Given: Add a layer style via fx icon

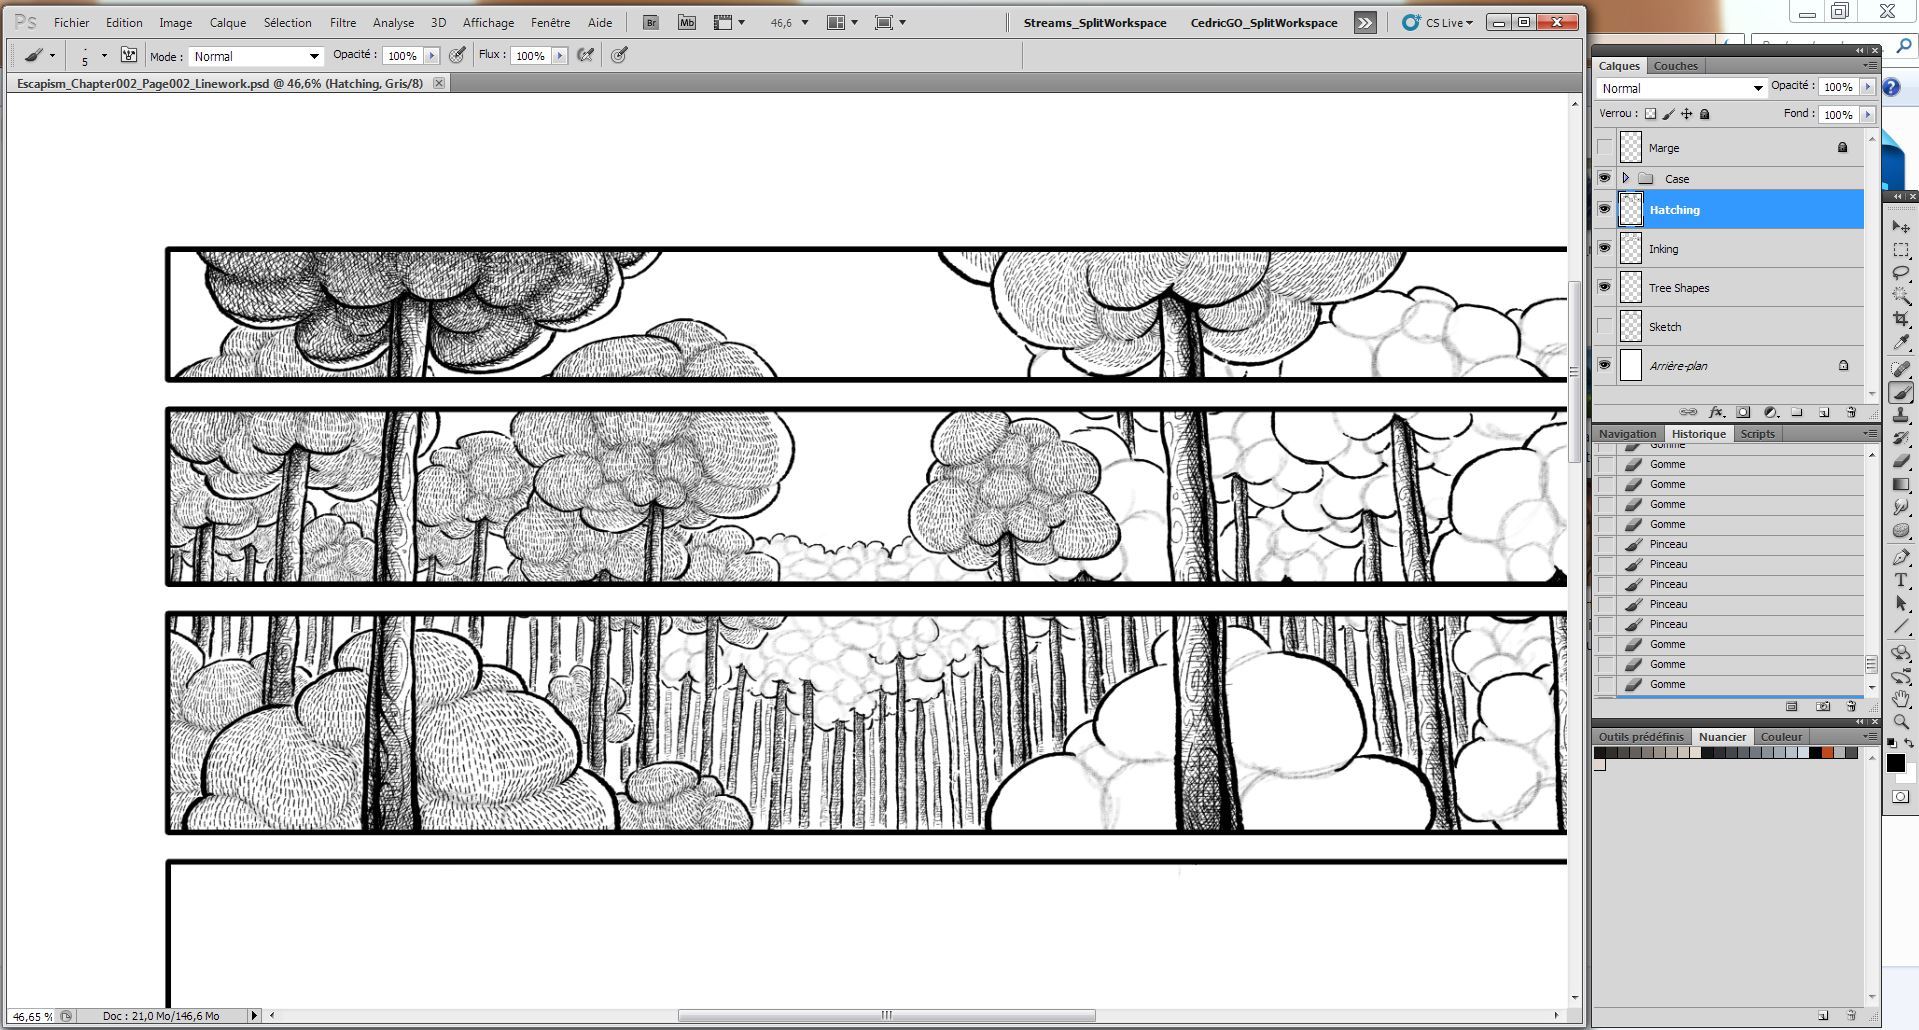Looking at the screenshot, I should pos(1716,412).
